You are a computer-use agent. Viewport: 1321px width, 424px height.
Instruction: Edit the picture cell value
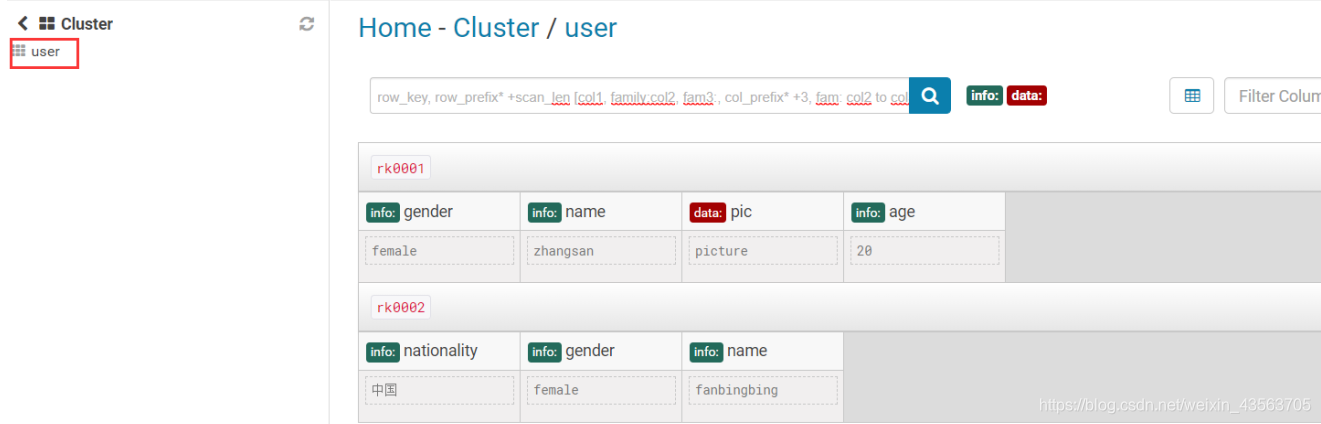(763, 250)
